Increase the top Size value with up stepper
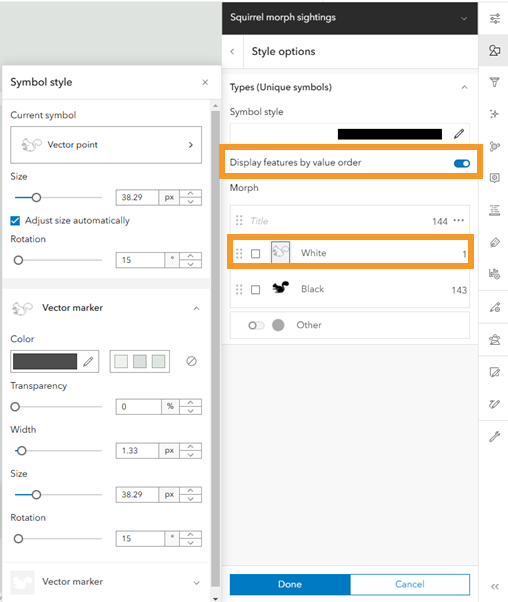Image resolution: width=508 pixels, height=602 pixels. [190, 194]
